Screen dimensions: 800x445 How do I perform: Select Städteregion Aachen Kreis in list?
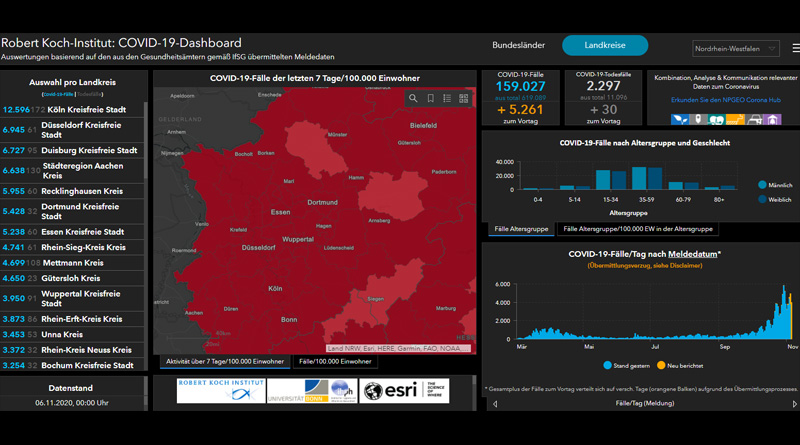pyautogui.click(x=72, y=170)
